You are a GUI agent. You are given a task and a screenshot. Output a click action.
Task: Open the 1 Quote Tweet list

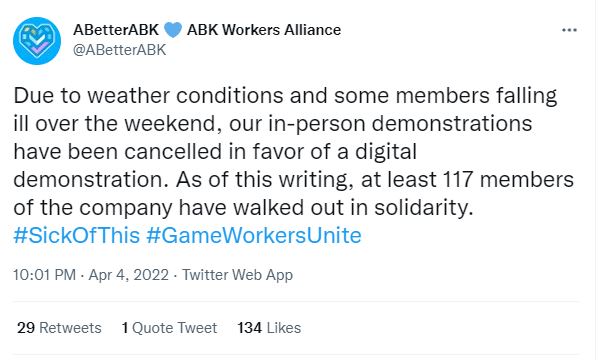(x=169, y=328)
